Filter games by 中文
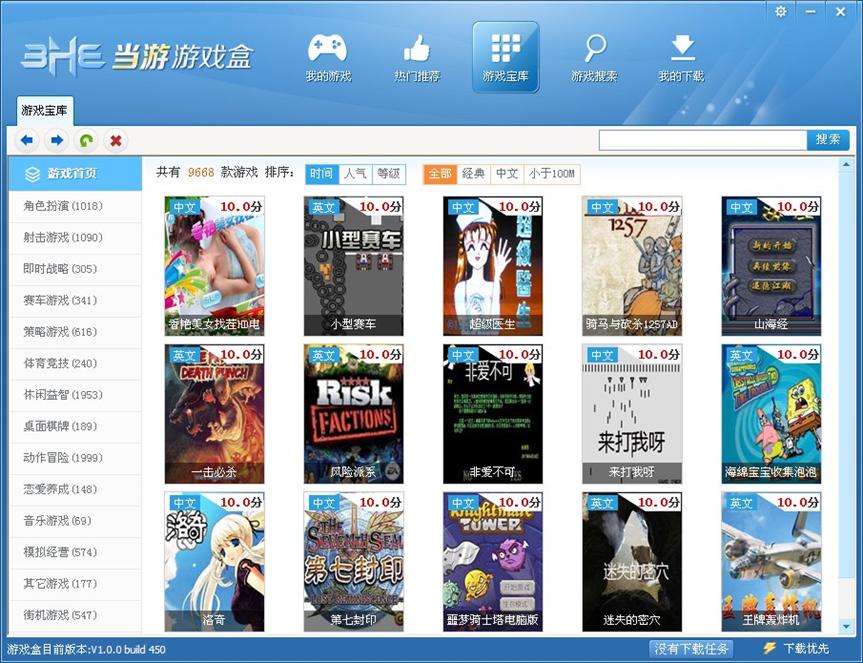Viewport: 863px width, 663px height. (x=507, y=174)
